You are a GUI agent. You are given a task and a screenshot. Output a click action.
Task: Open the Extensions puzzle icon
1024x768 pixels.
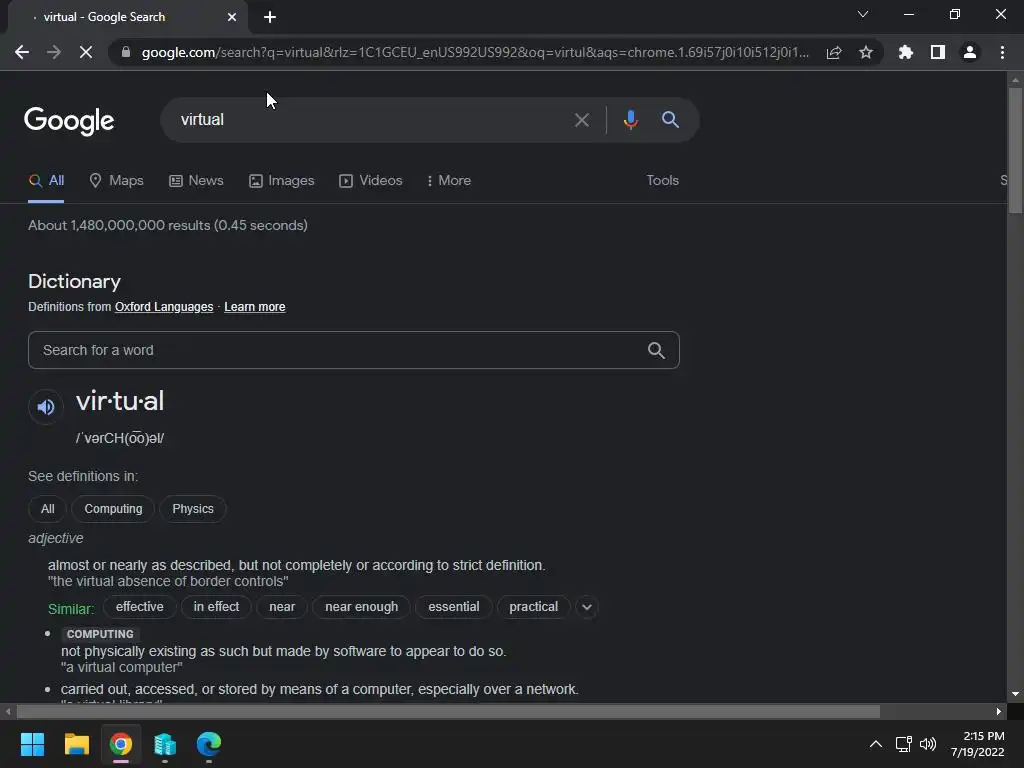coord(906,52)
